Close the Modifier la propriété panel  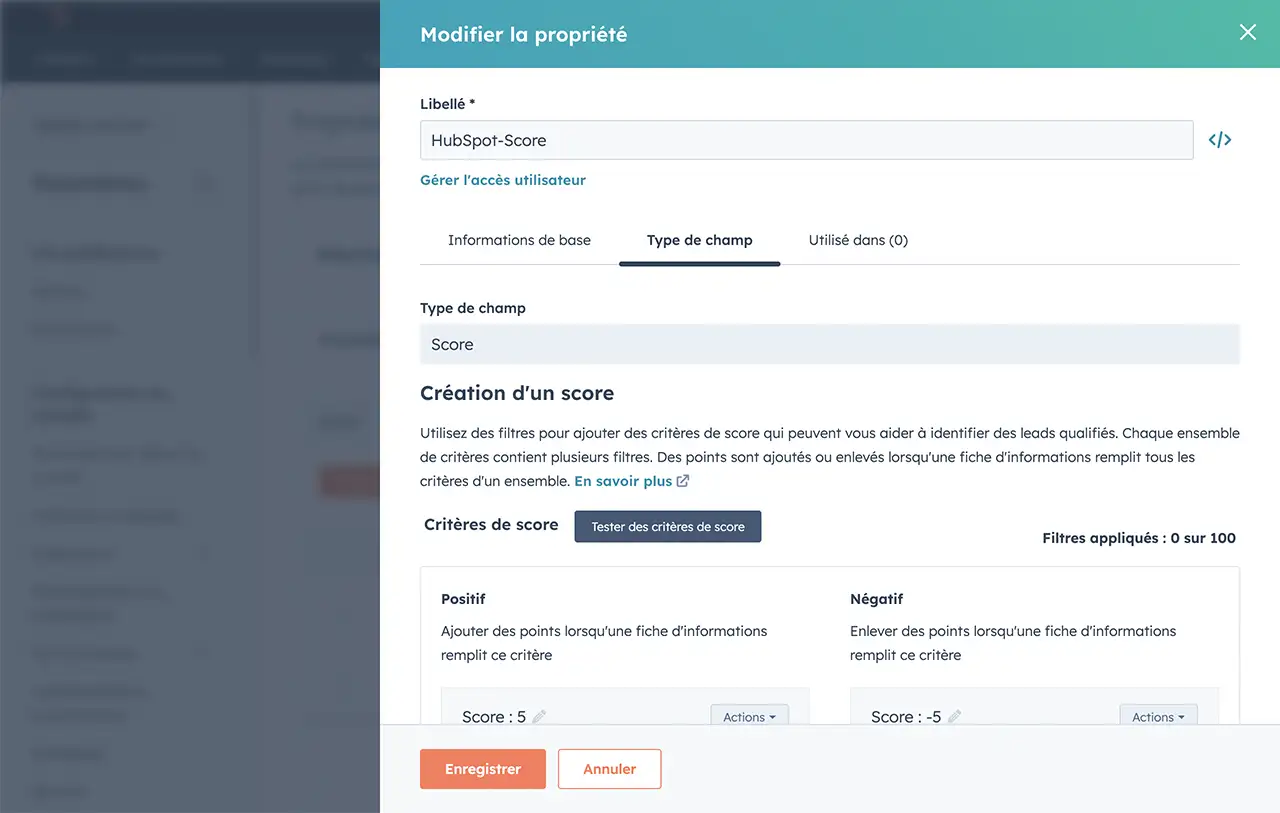pos(1247,33)
